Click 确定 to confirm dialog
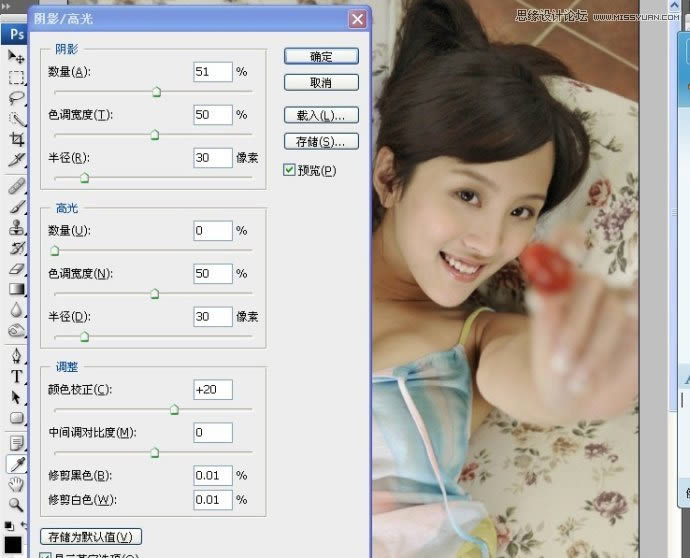Image resolution: width=690 pixels, height=558 pixels. pos(321,56)
